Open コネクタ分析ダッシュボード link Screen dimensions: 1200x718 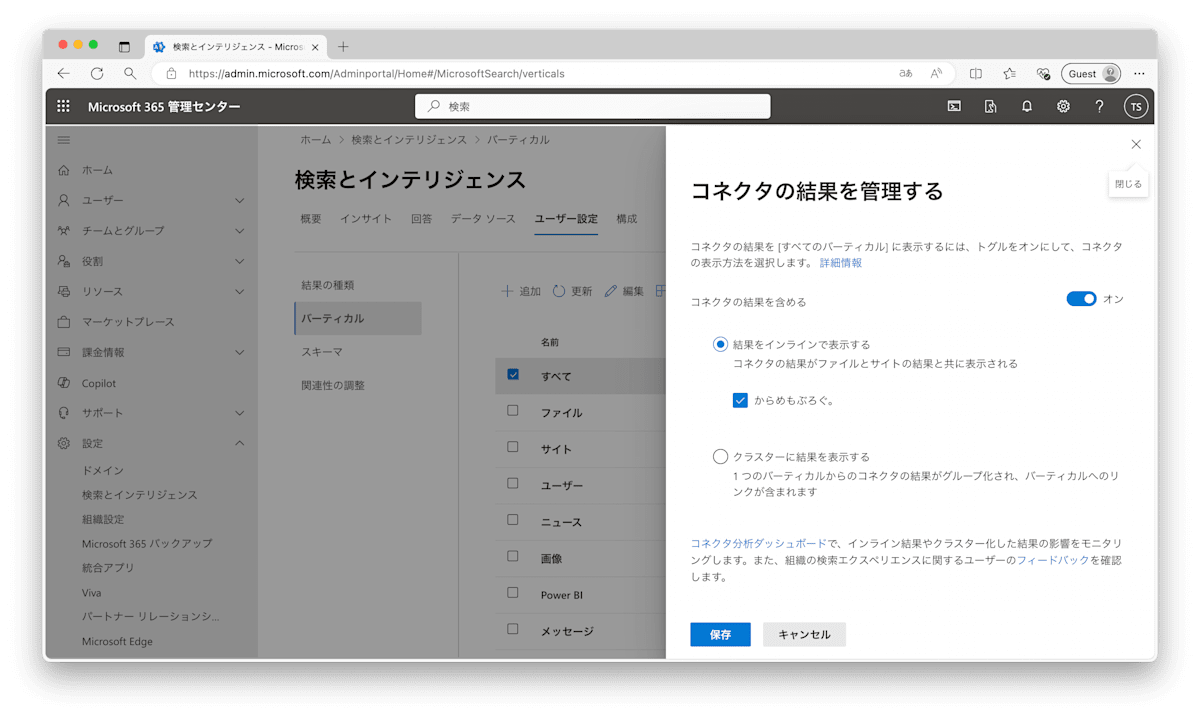pos(759,543)
